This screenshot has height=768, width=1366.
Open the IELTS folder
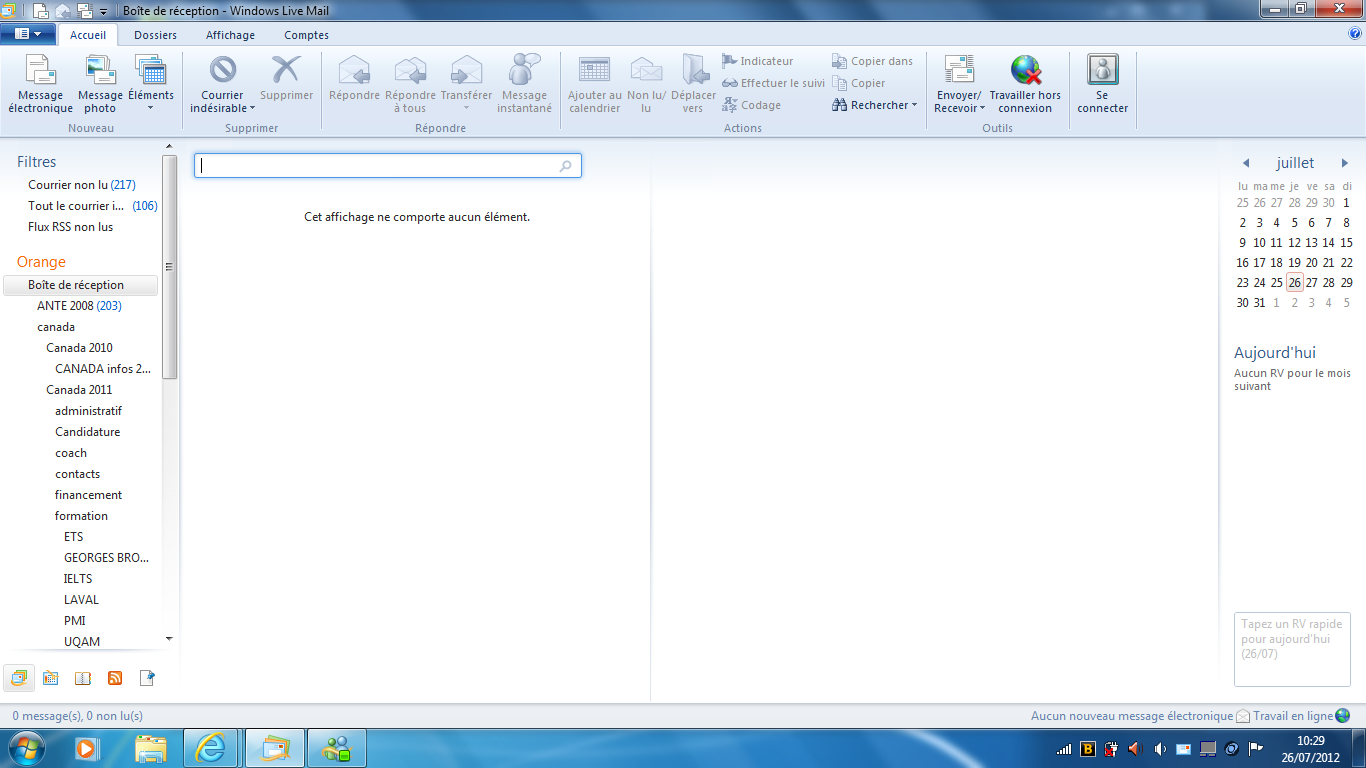tap(78, 579)
